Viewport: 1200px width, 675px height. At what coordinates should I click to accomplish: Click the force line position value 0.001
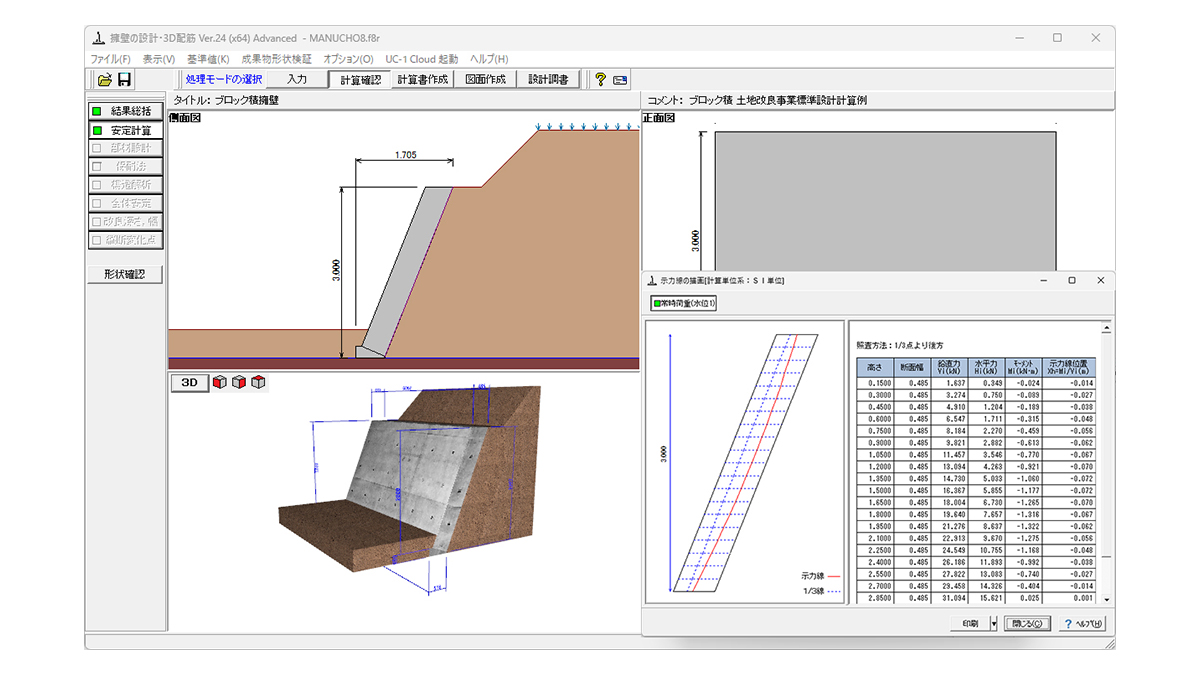1069,598
